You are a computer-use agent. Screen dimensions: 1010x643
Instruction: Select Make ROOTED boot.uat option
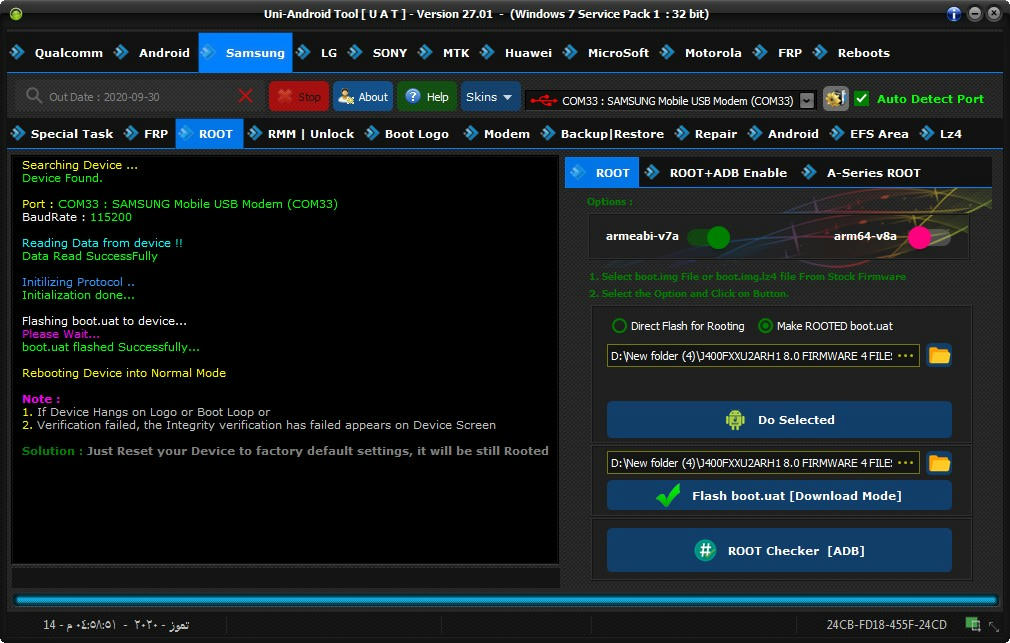(826, 326)
